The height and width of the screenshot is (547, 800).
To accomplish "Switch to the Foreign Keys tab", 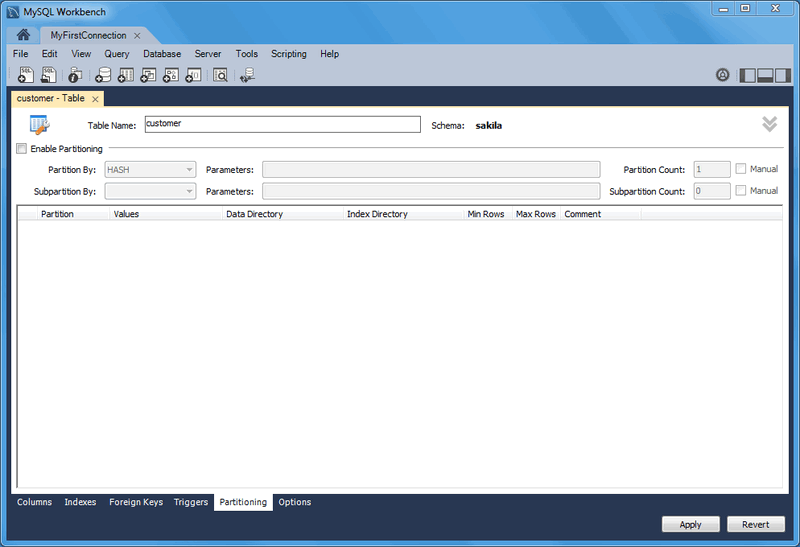I will [136, 502].
